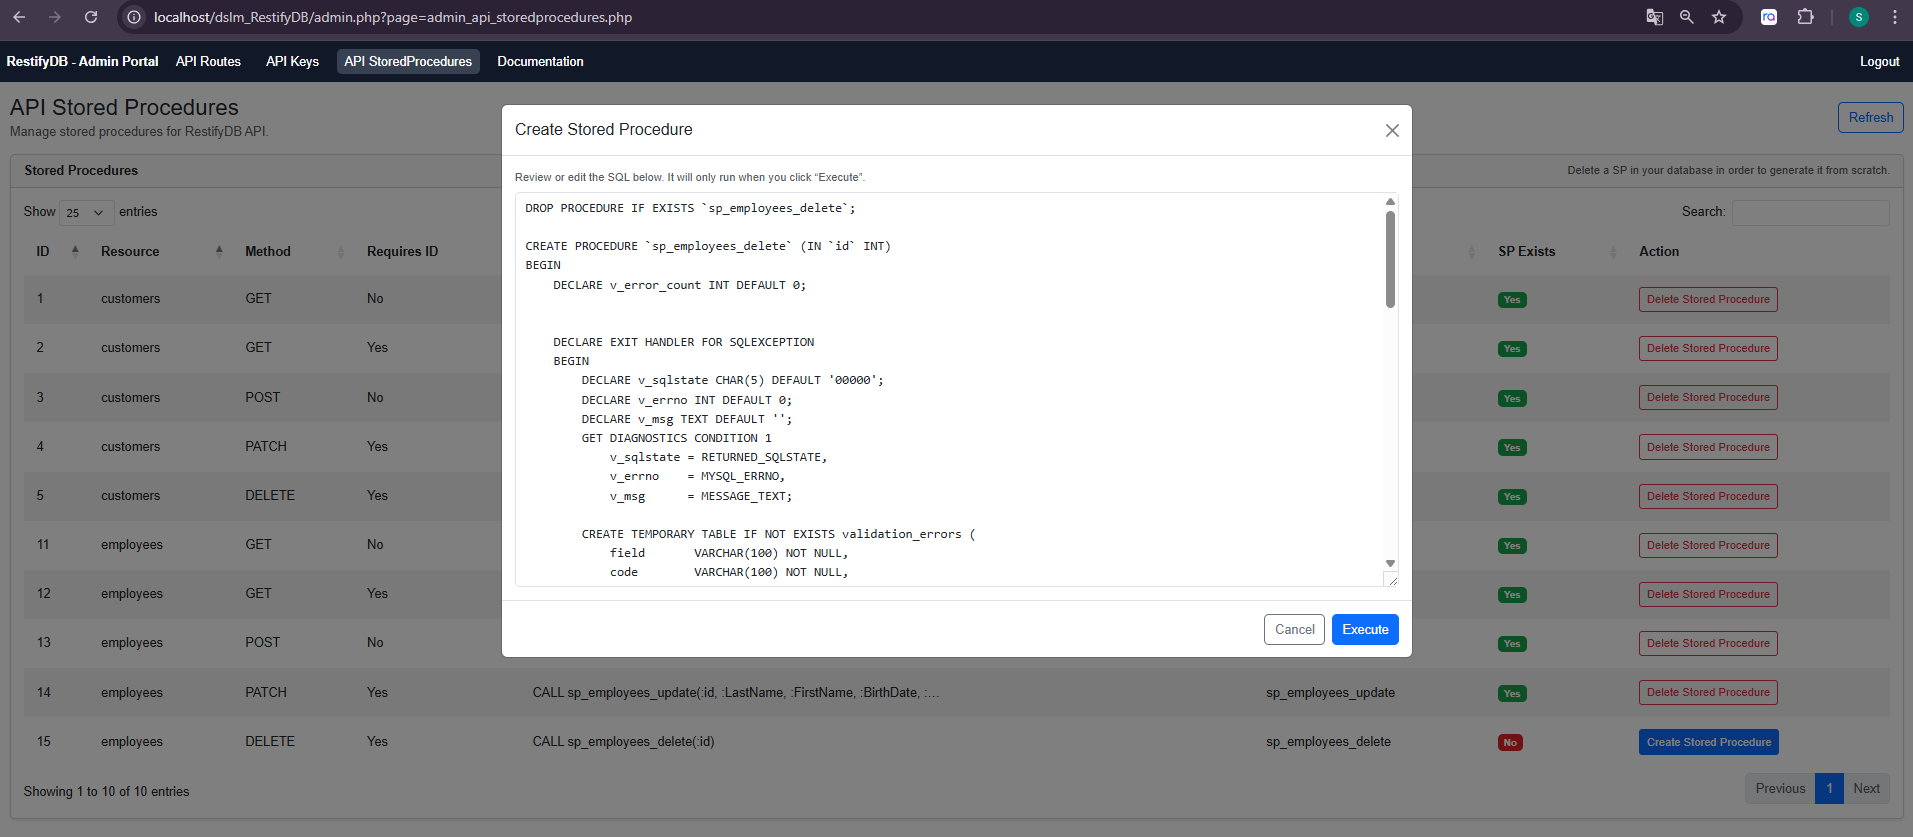Click the browser back arrow

(19, 17)
